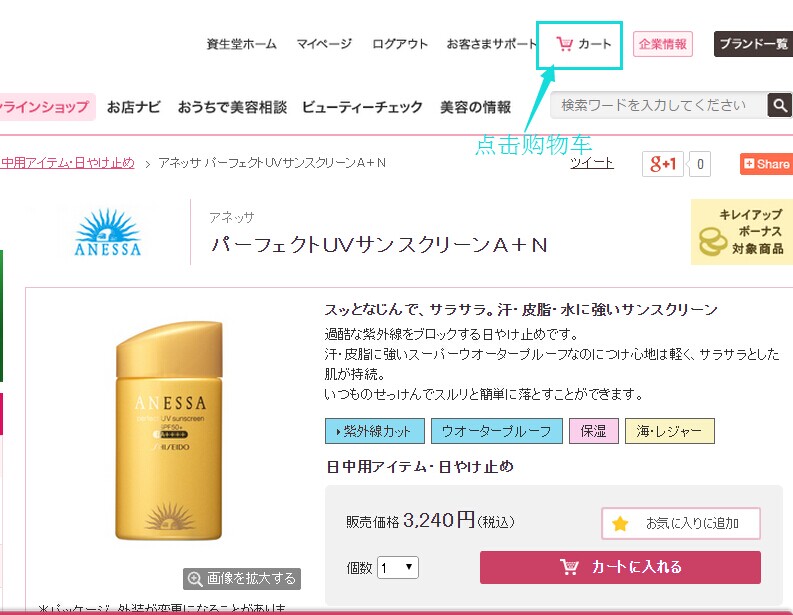Click the search keyword input field

[658, 105]
